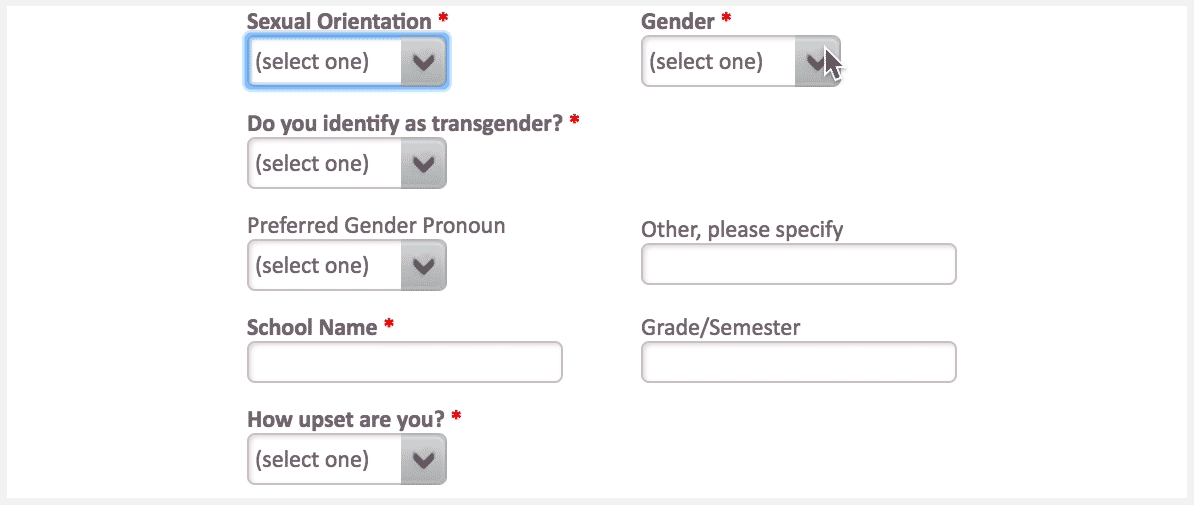This screenshot has height=506, width=1195.
Task: Click the Other, please specify field
Action: [798, 264]
